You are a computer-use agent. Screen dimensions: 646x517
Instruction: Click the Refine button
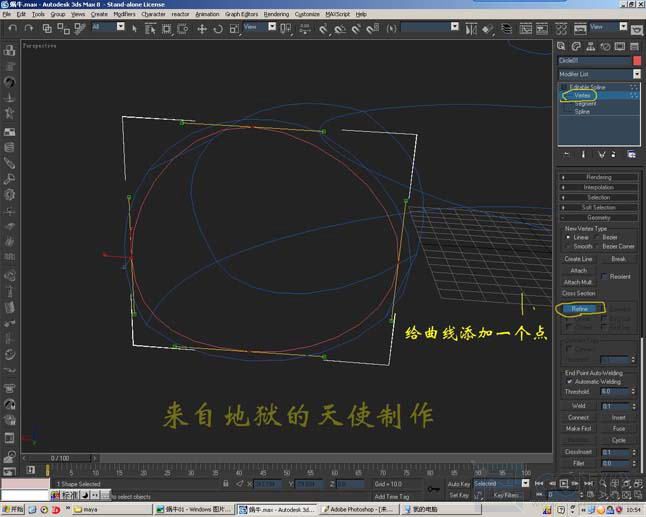click(580, 309)
